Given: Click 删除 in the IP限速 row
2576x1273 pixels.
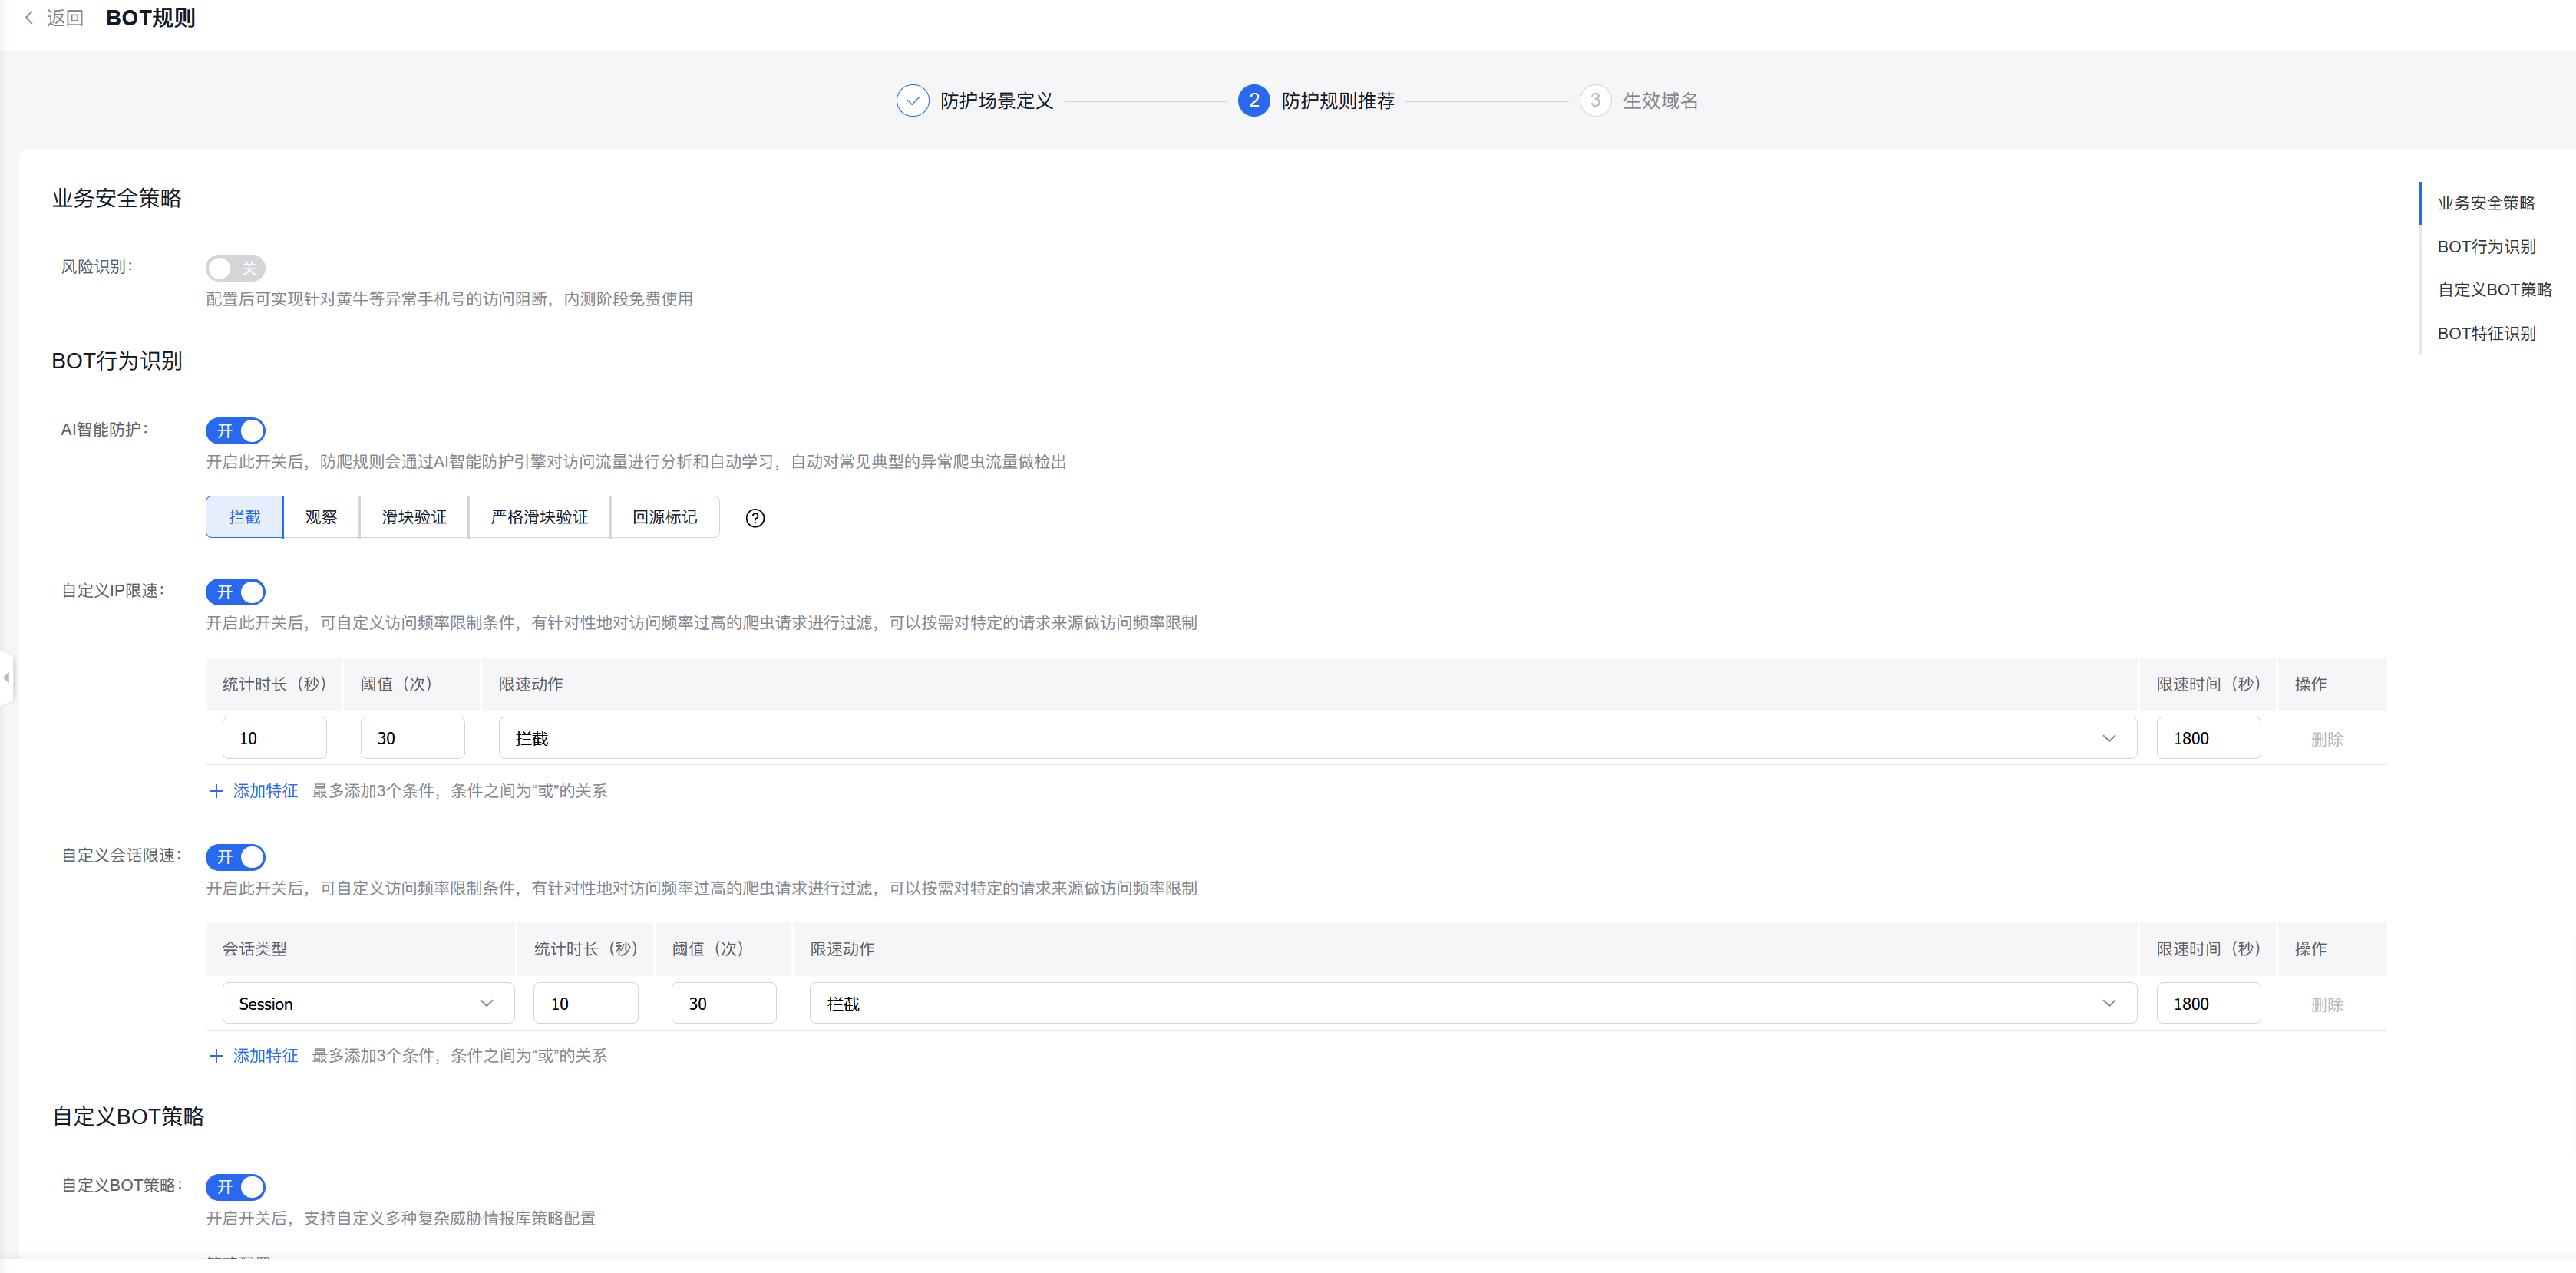Looking at the screenshot, I should [2327, 739].
